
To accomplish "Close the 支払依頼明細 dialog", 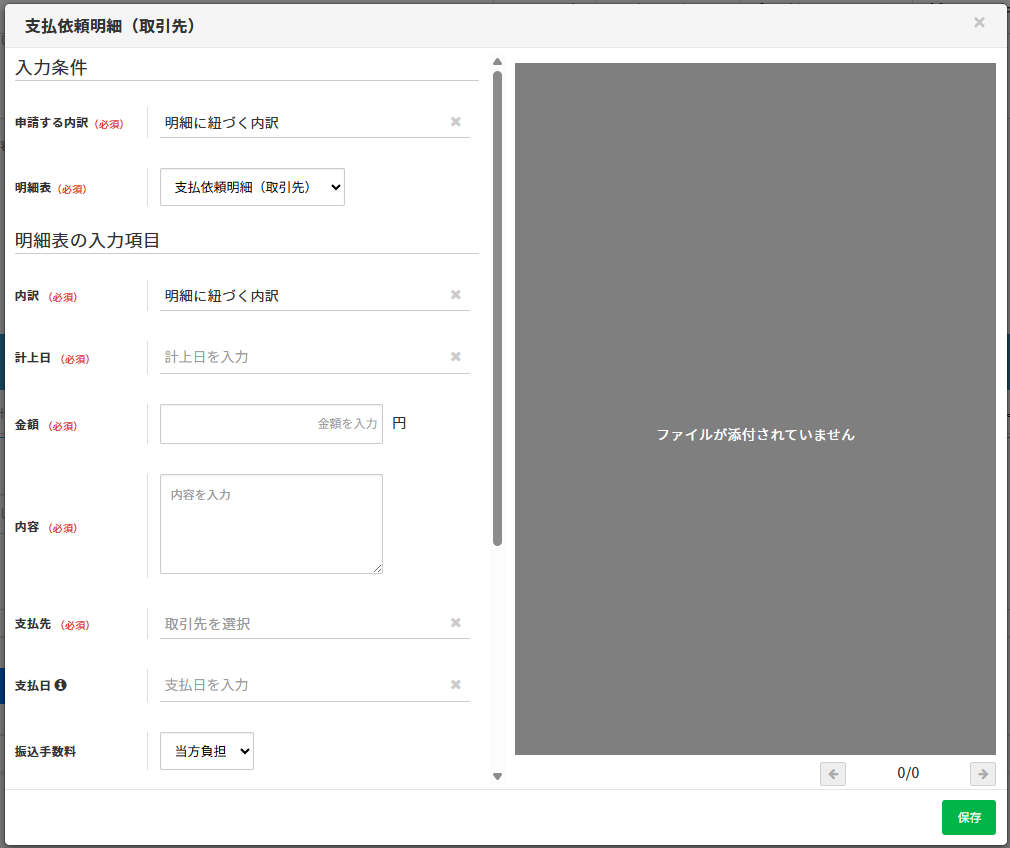I will [979, 22].
